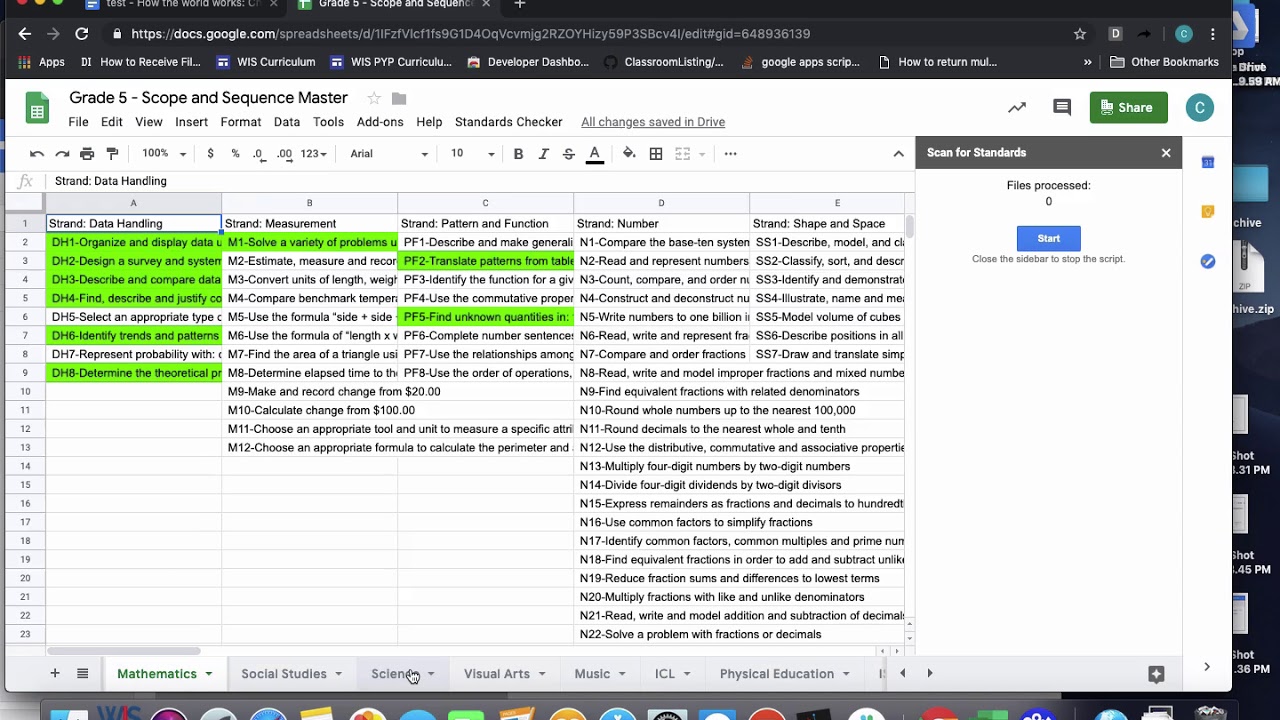Click the redo arrow in toolbar
1280x720 pixels.
pyautogui.click(x=62, y=153)
